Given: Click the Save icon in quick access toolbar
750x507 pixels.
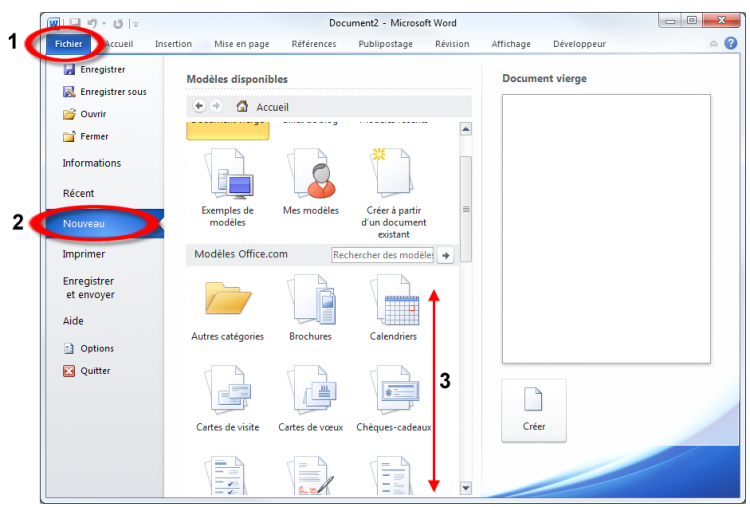Looking at the screenshot, I should [75, 23].
